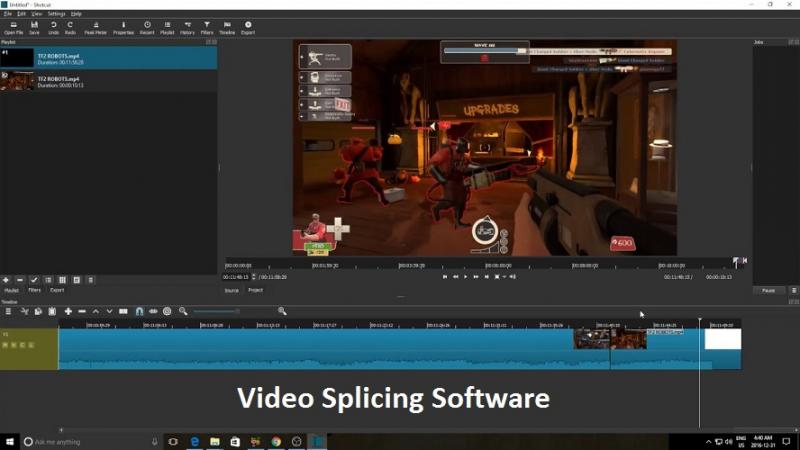Click the player skip to start button
The image size is (800, 450).
pyautogui.click(x=445, y=277)
